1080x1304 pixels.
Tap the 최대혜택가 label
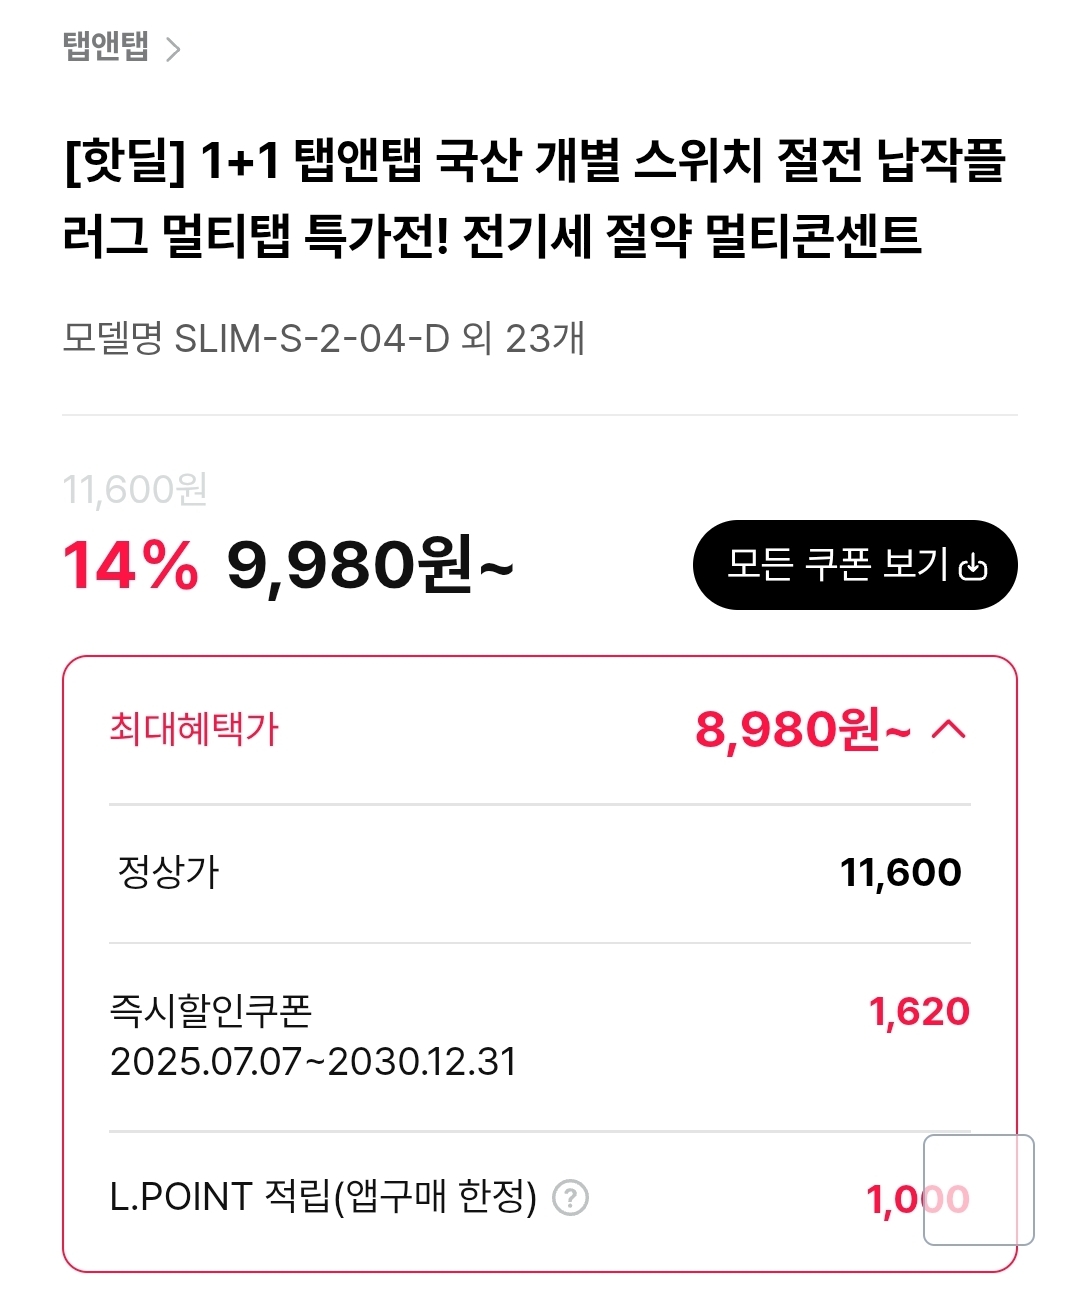coord(194,729)
